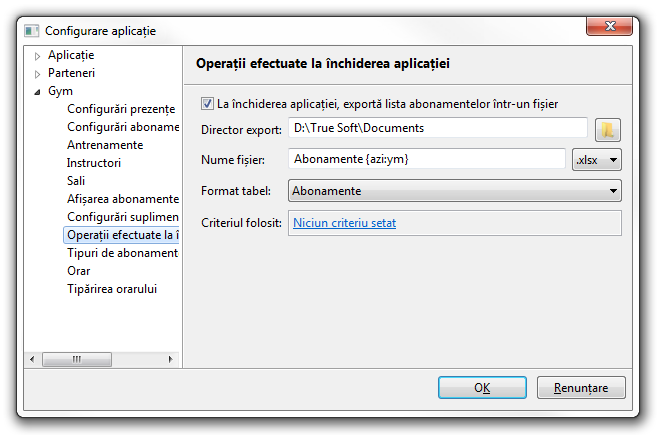
Task: Click the Niciun criteriu setat link
Action: click(x=344, y=222)
